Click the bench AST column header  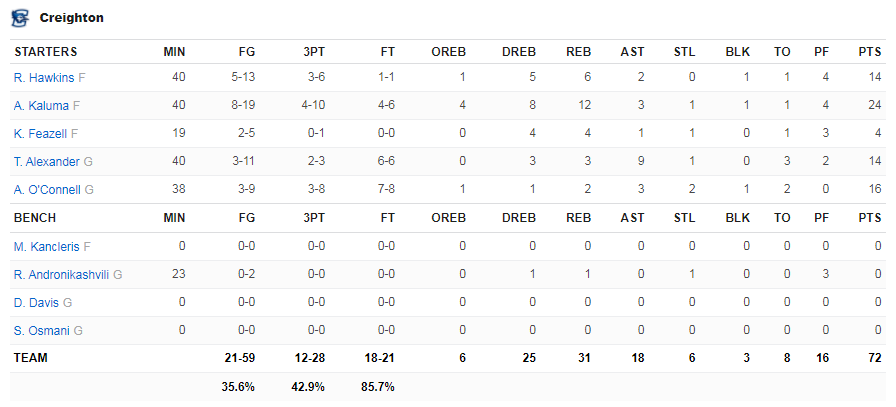click(633, 218)
